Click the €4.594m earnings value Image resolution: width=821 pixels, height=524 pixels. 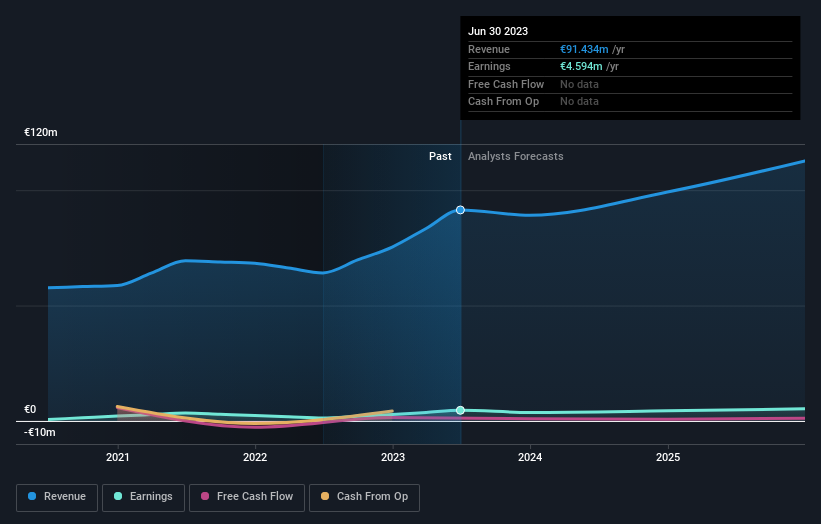pos(581,66)
